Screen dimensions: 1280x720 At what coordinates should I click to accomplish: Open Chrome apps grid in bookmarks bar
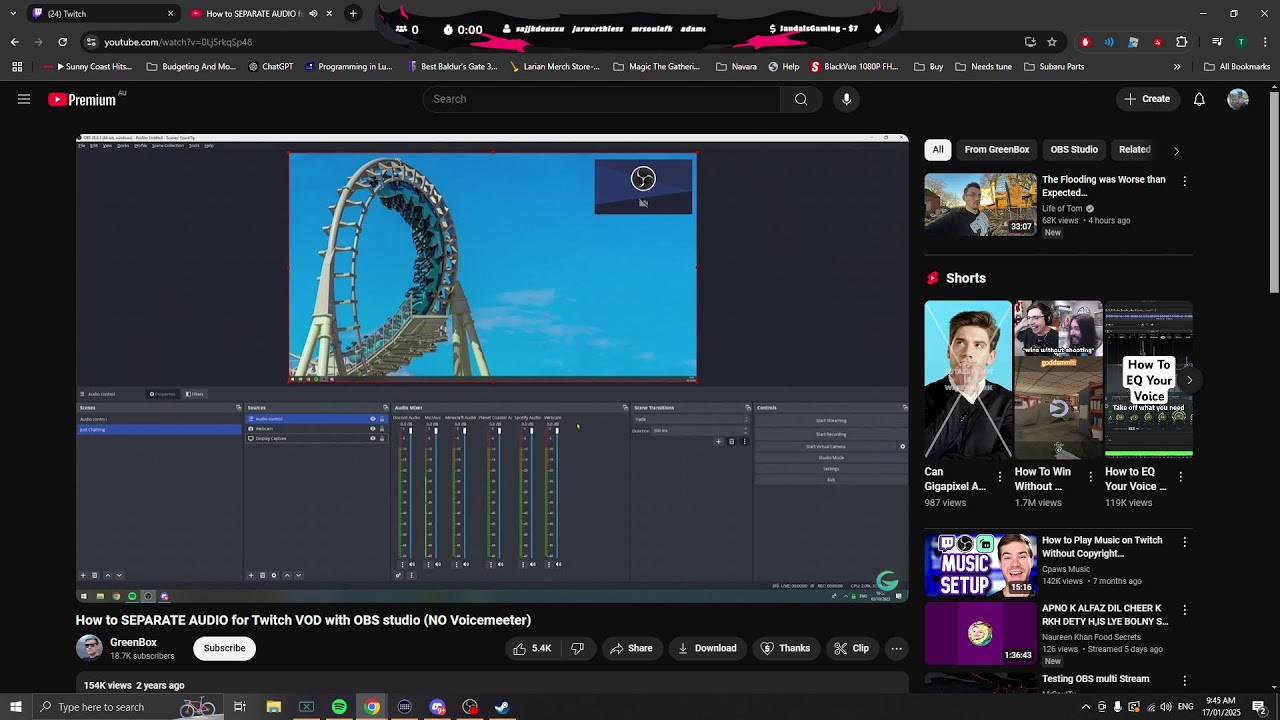coord(17,67)
